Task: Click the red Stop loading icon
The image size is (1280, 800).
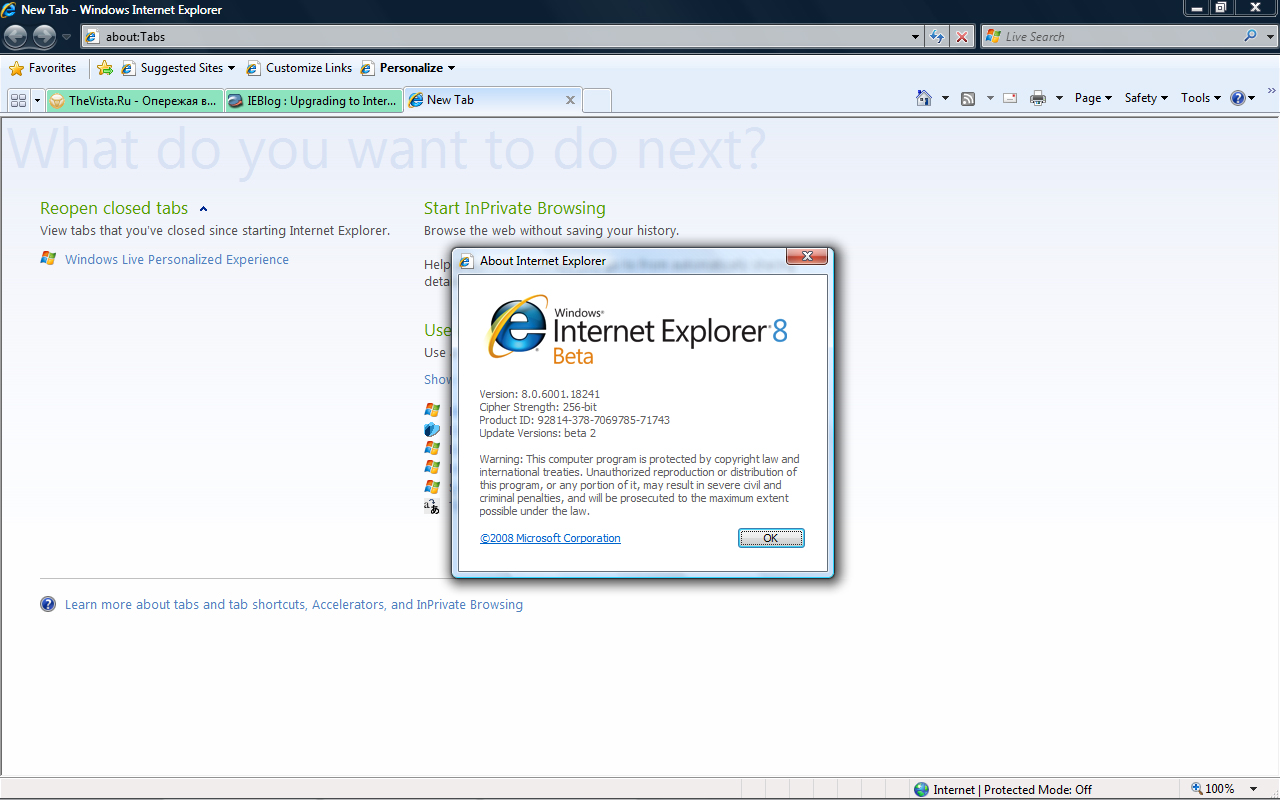Action: click(962, 37)
